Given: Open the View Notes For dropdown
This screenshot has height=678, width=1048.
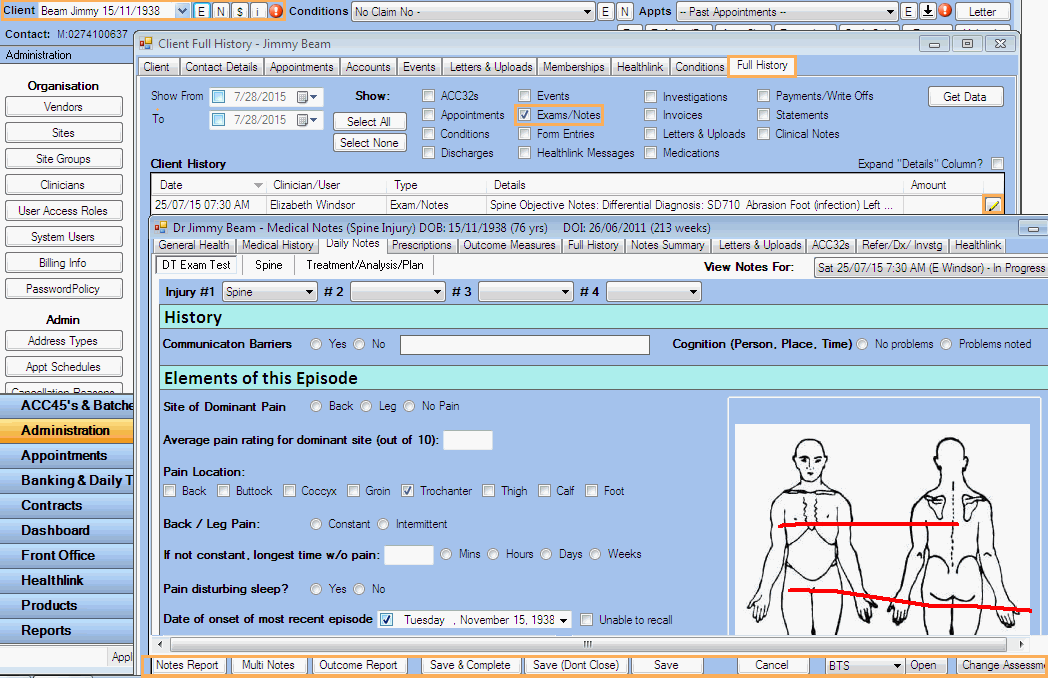Looking at the screenshot, I should pos(930,268).
